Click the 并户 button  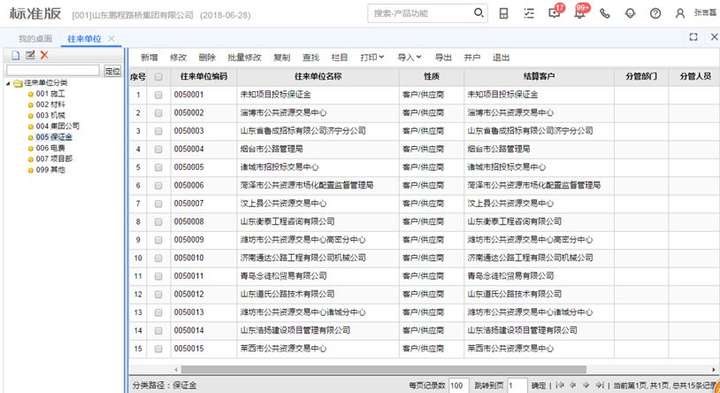coord(472,57)
